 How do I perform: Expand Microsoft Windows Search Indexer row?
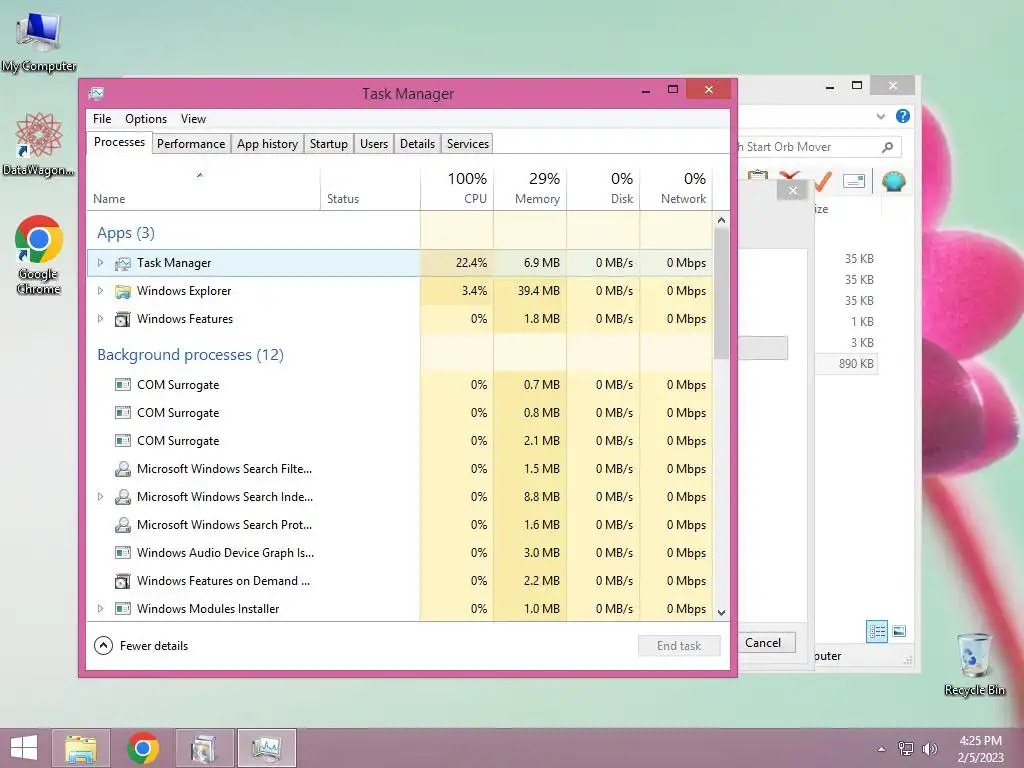coord(100,497)
